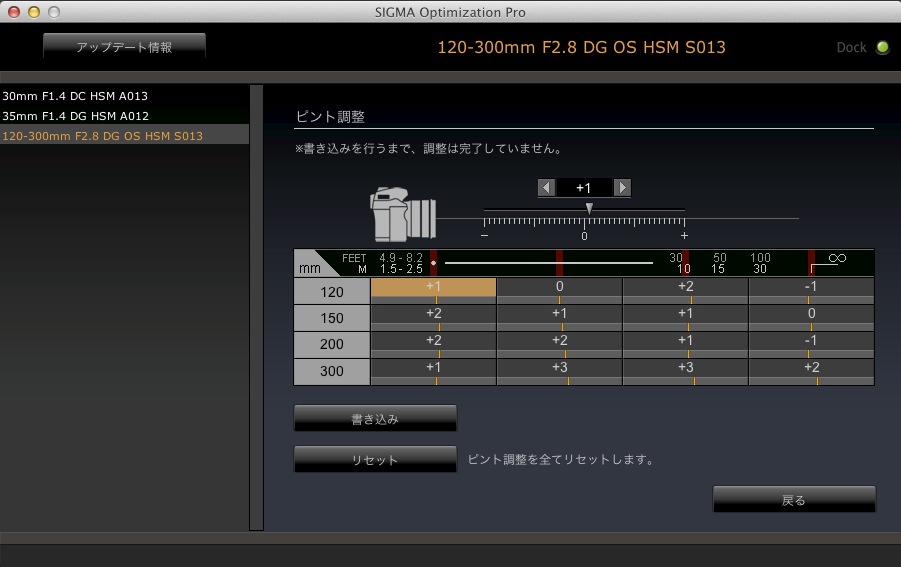Image resolution: width=901 pixels, height=567 pixels.
Task: Select 120mm row infinity cell showing -1
Action: pyautogui.click(x=811, y=291)
